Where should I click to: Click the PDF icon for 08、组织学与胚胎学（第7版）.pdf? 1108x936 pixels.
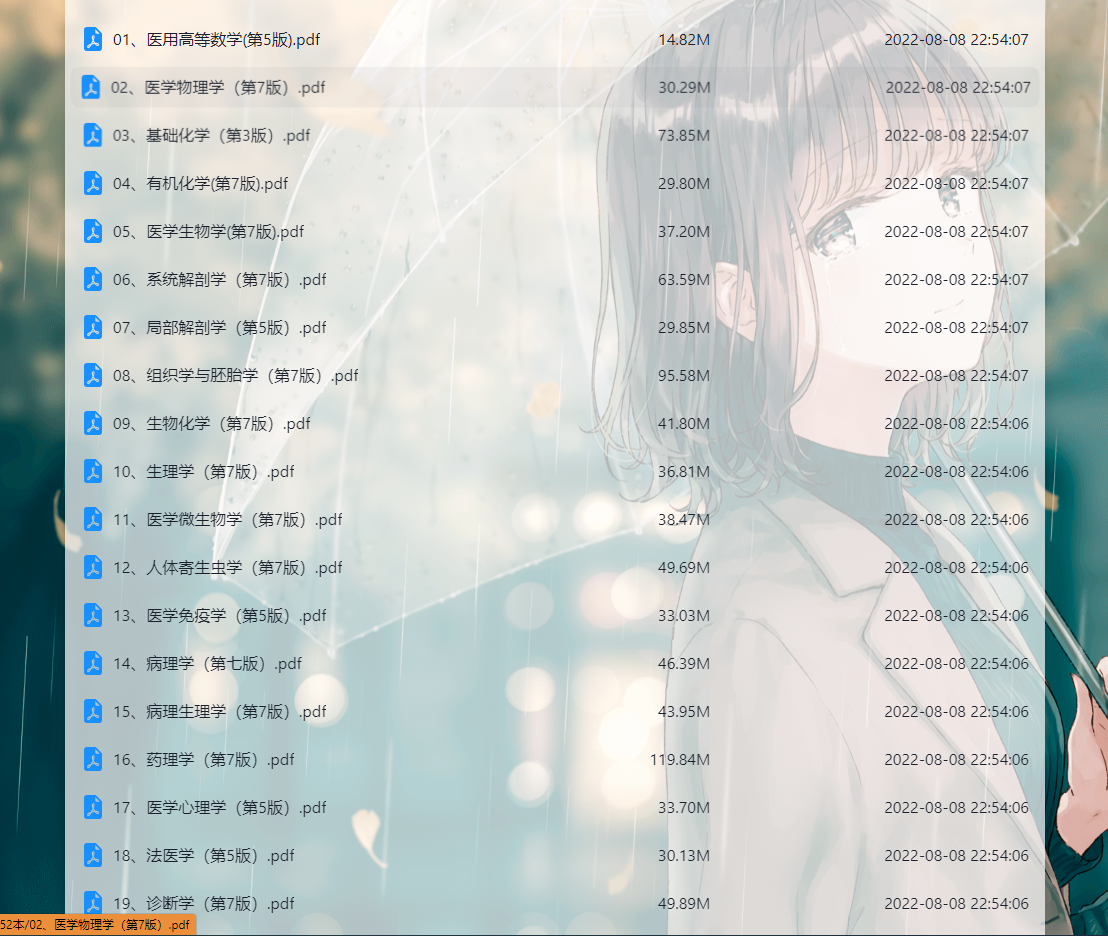click(x=93, y=376)
